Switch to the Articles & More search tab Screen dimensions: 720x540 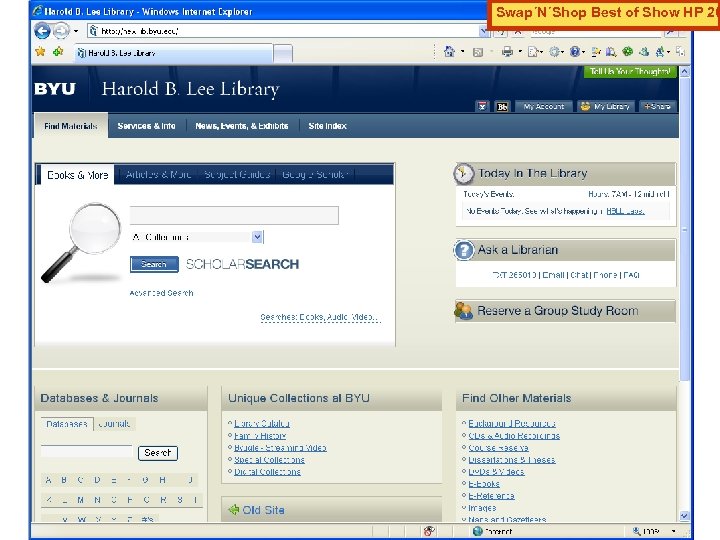158,174
